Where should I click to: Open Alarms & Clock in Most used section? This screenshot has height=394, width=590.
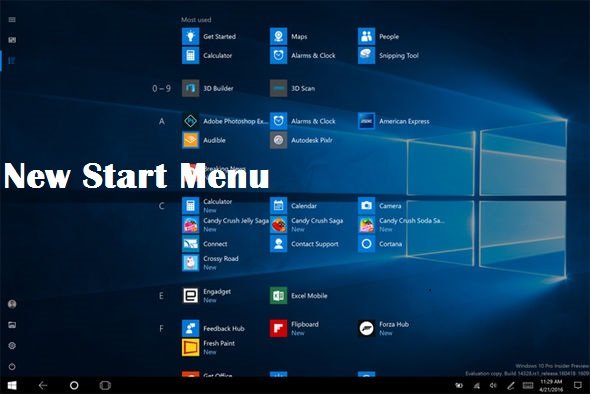(303, 55)
